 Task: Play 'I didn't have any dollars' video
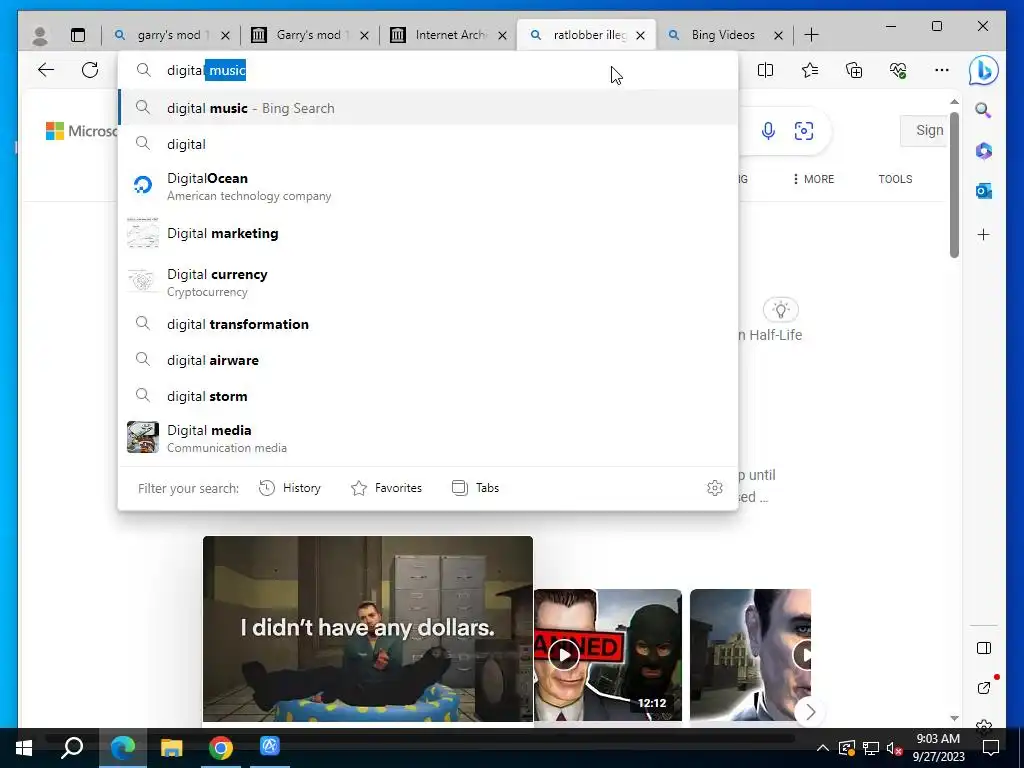tap(368, 629)
